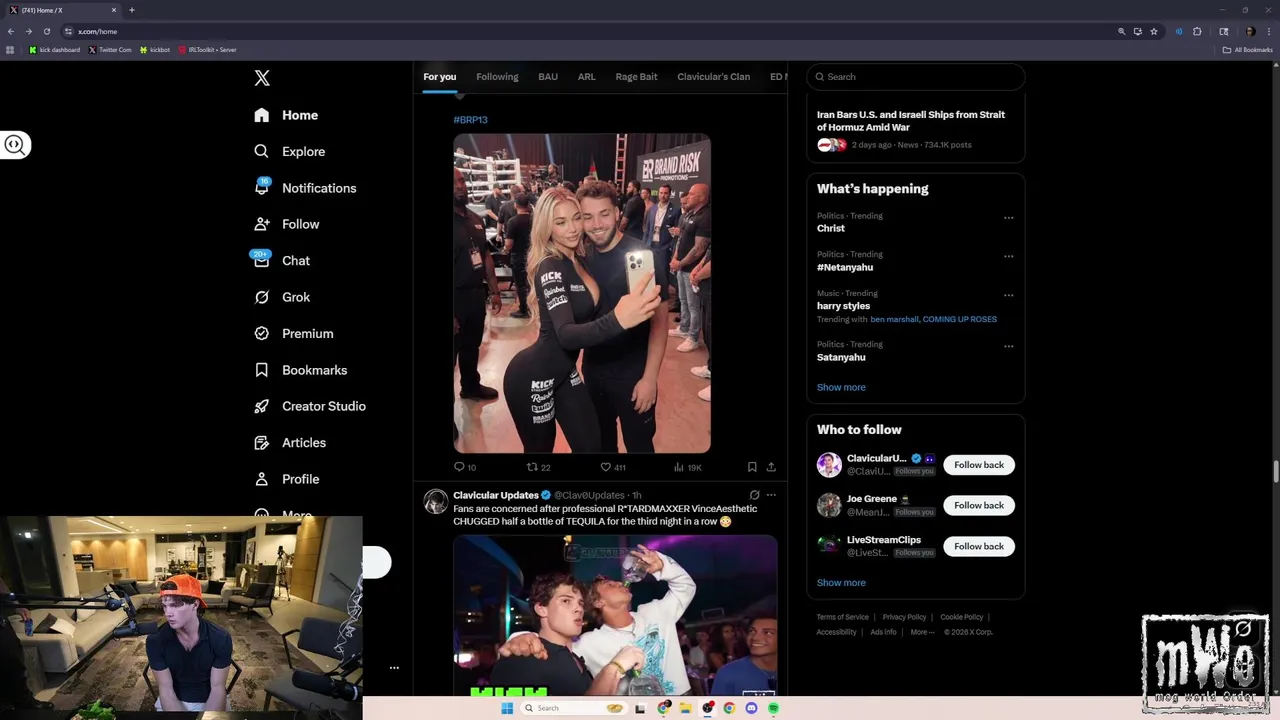Follow back Joe Greene
The image size is (1280, 720).
click(x=979, y=506)
